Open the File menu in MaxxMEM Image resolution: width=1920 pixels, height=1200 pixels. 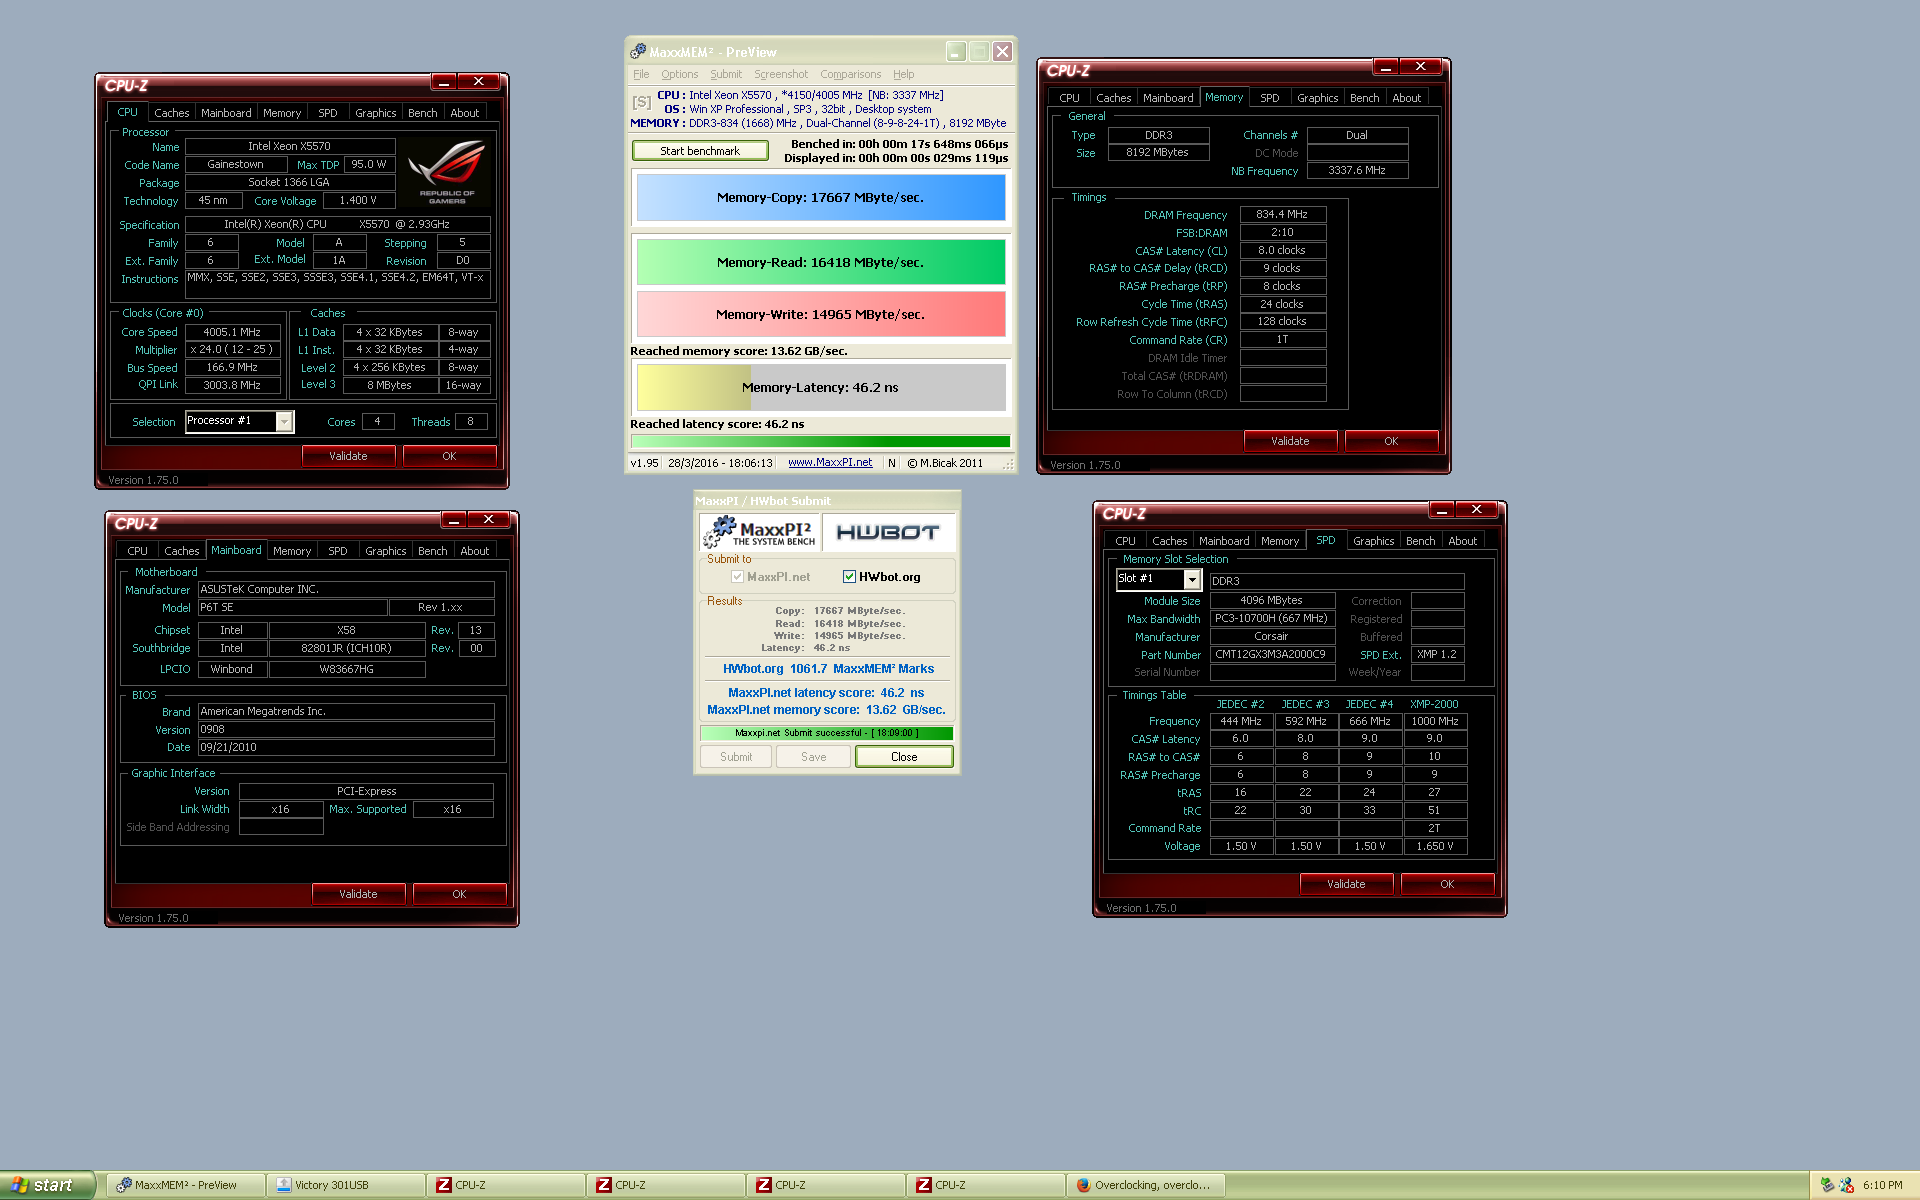tap(641, 74)
